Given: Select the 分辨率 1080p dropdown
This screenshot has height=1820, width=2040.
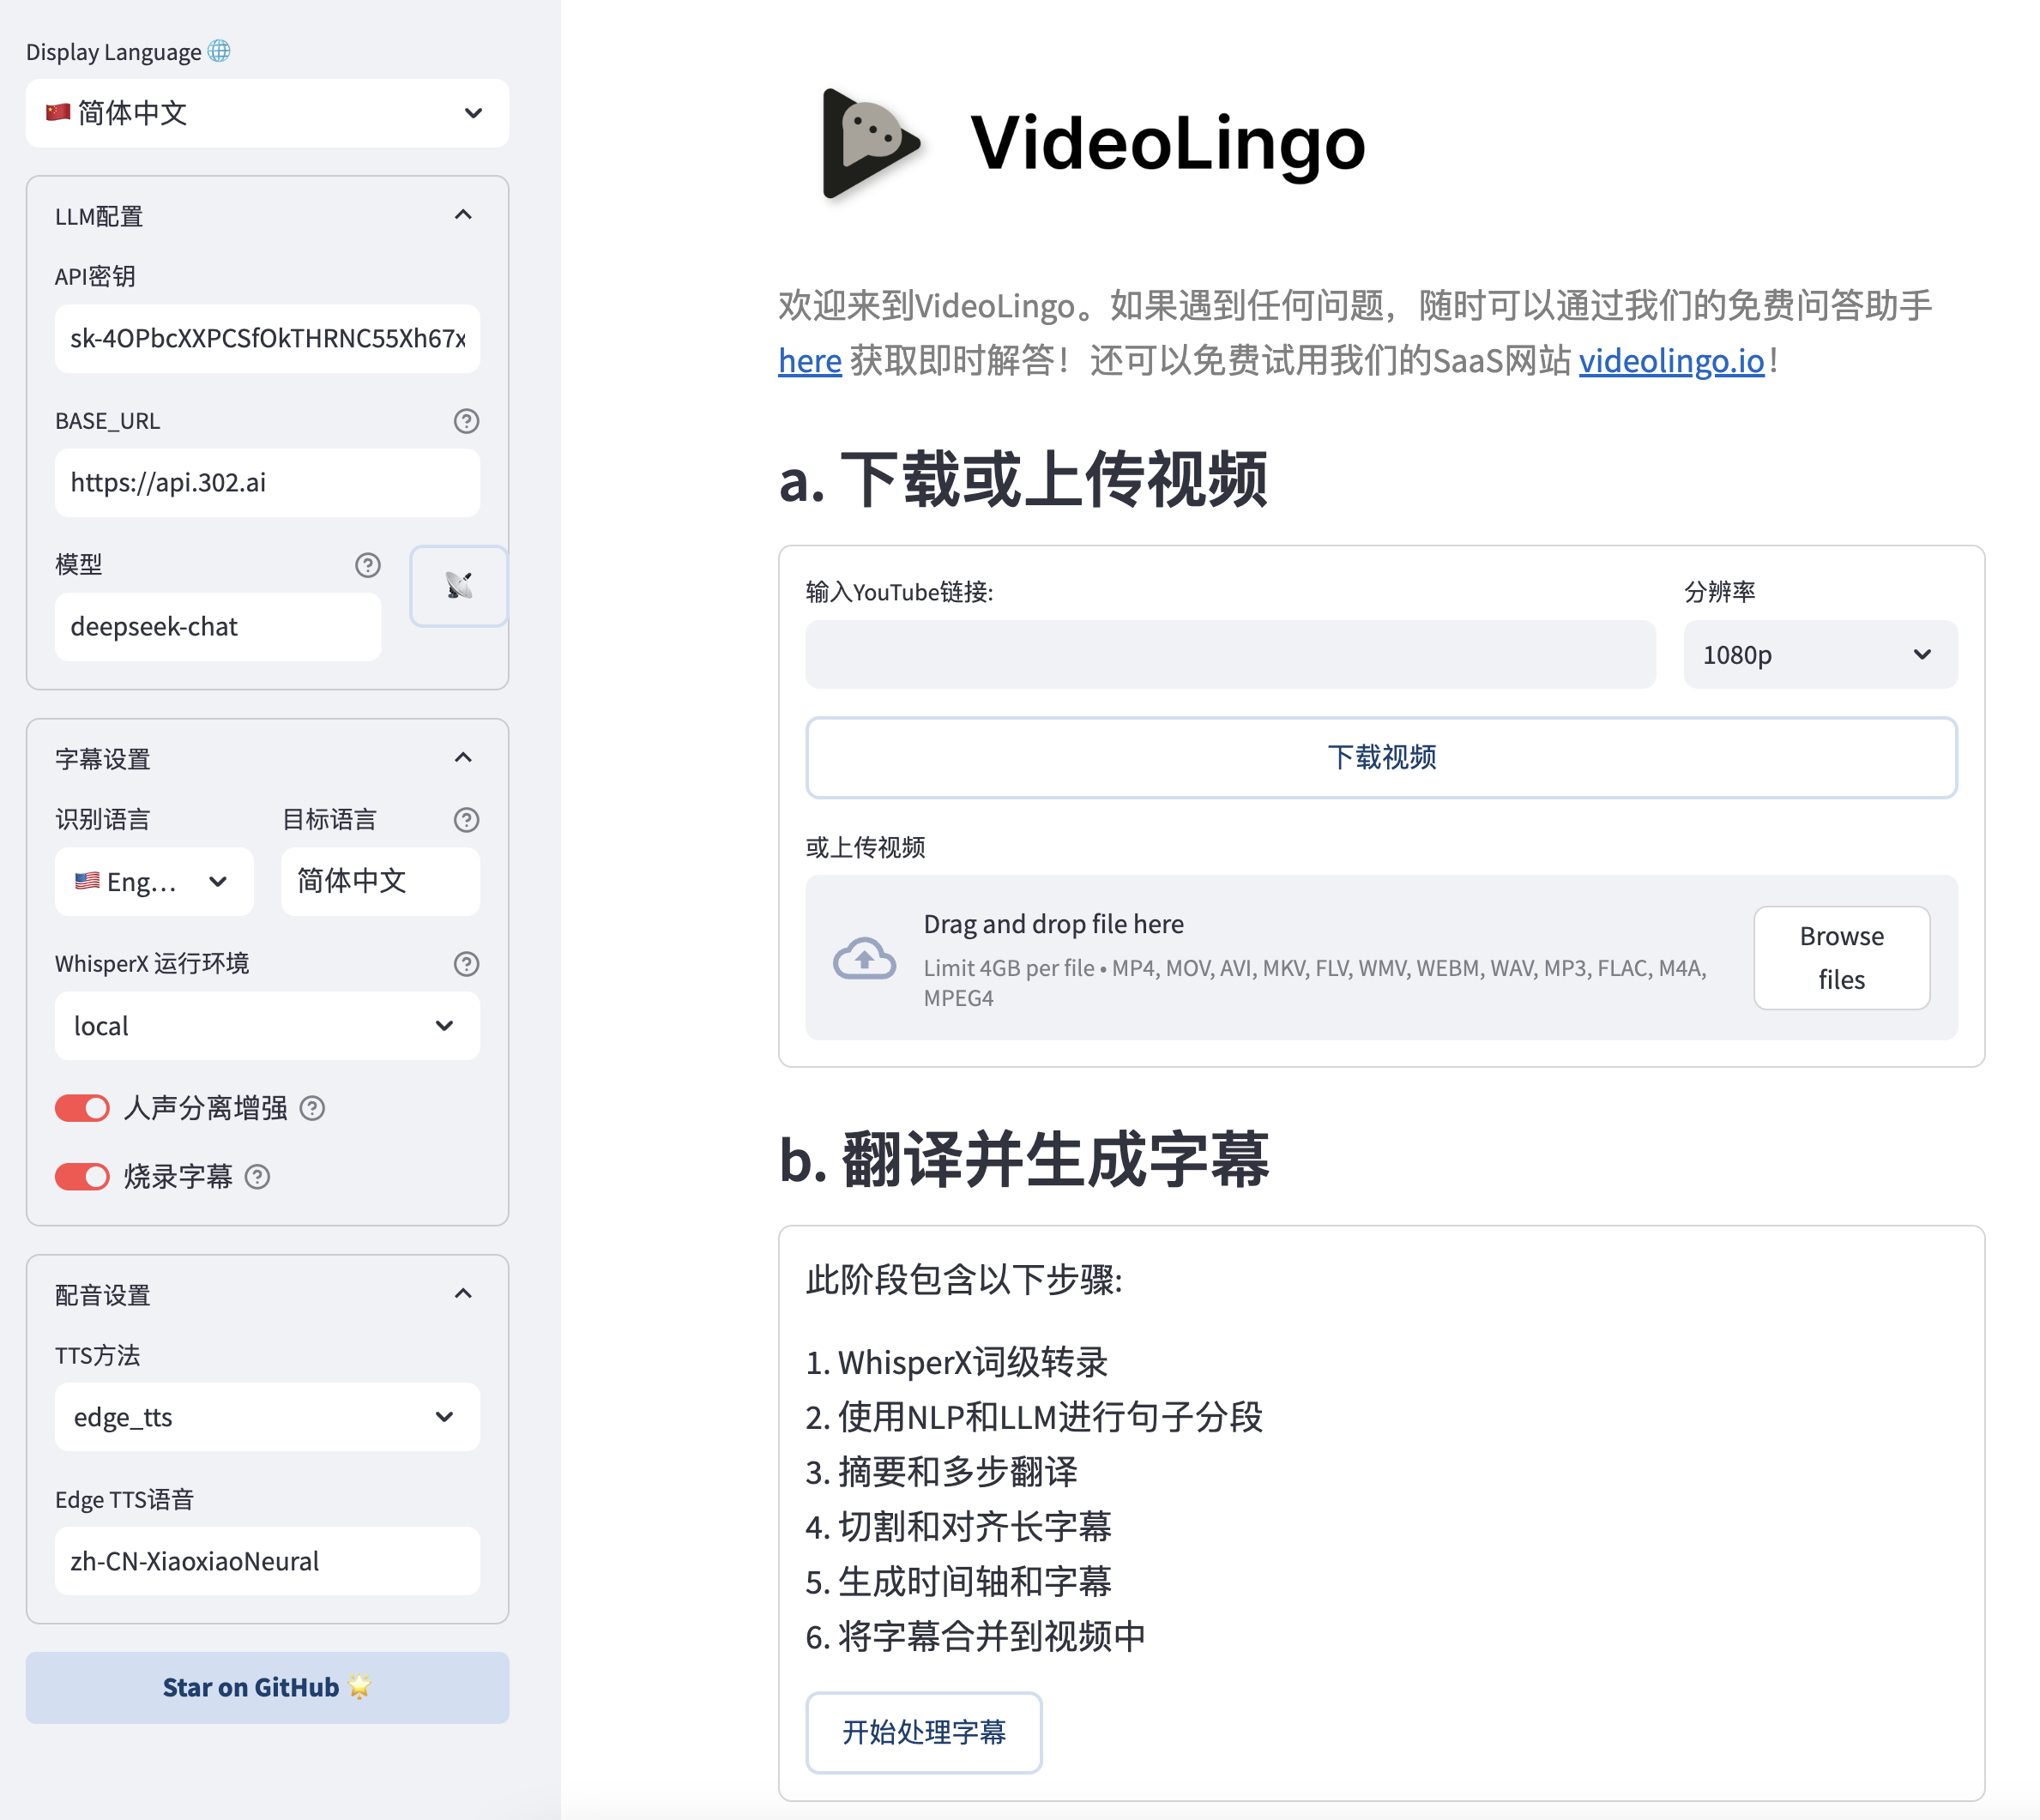Looking at the screenshot, I should coord(1812,654).
